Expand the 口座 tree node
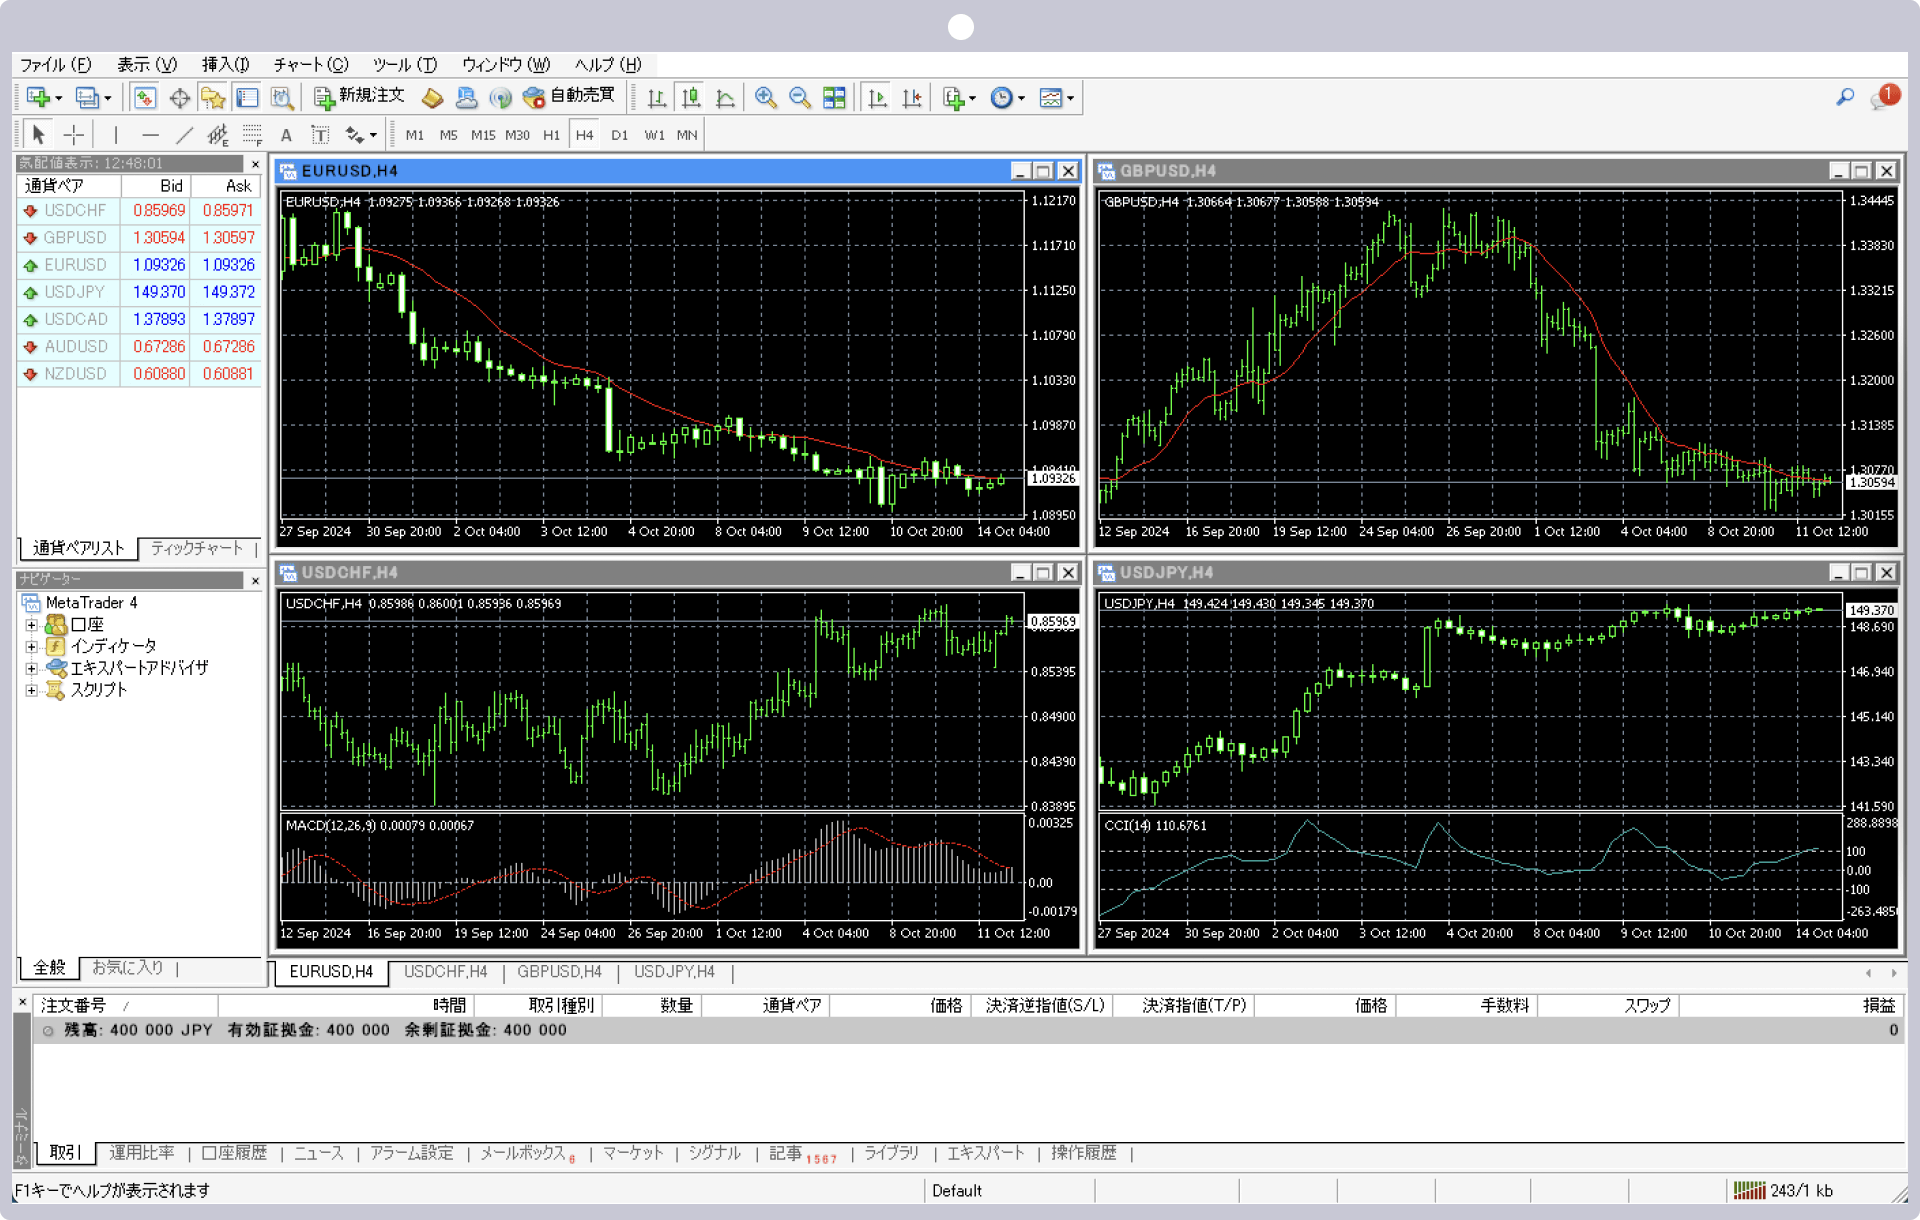Screen dimensions: 1920x1220 tap(31, 625)
